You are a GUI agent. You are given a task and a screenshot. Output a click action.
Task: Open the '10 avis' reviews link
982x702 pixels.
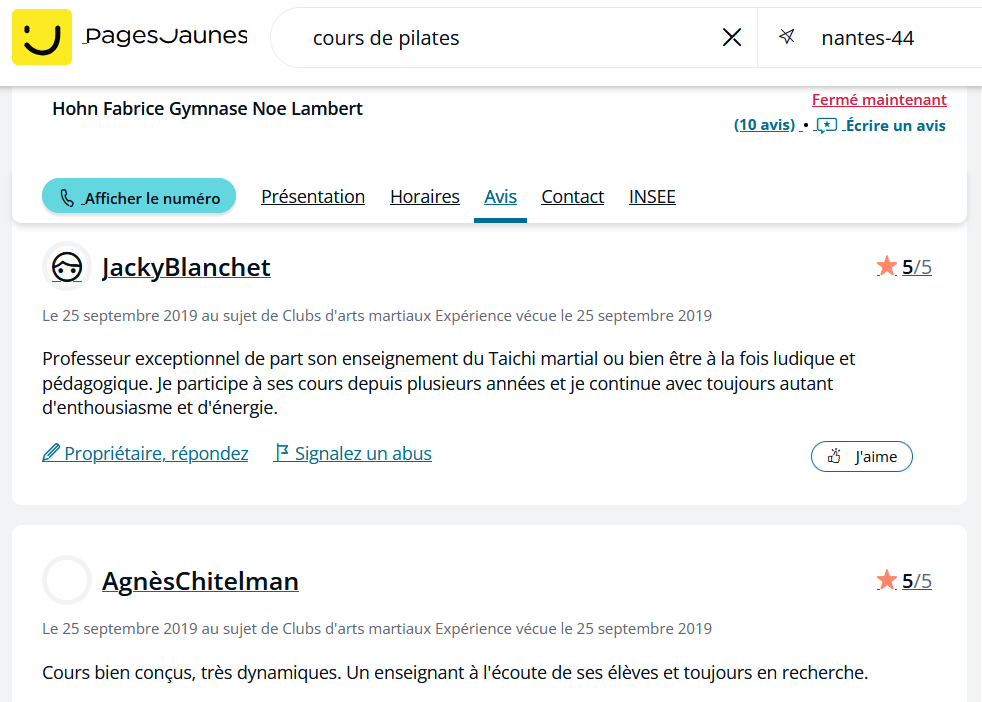coord(764,125)
